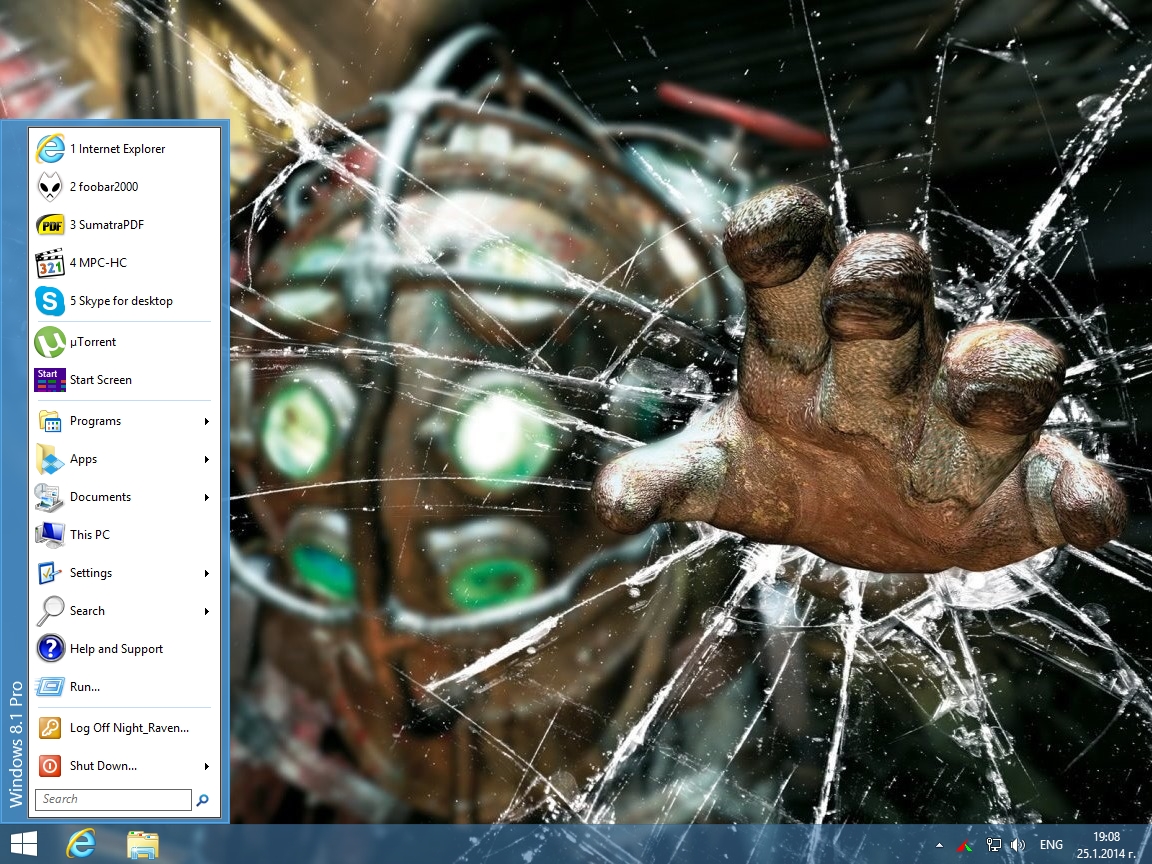Click the magnifier beside the search box
This screenshot has height=864, width=1152.
203,800
